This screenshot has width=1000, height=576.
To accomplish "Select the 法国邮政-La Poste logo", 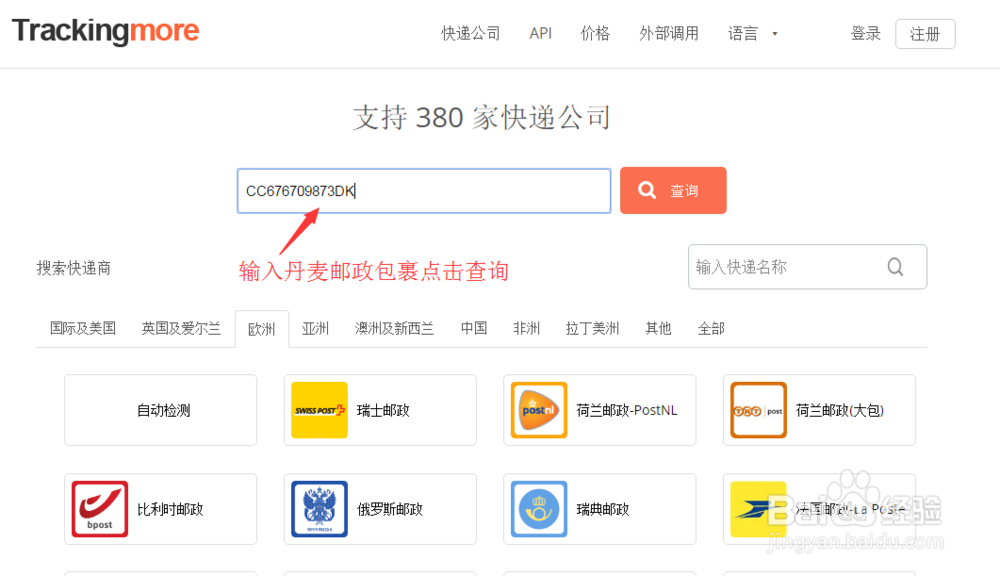I will tap(758, 509).
